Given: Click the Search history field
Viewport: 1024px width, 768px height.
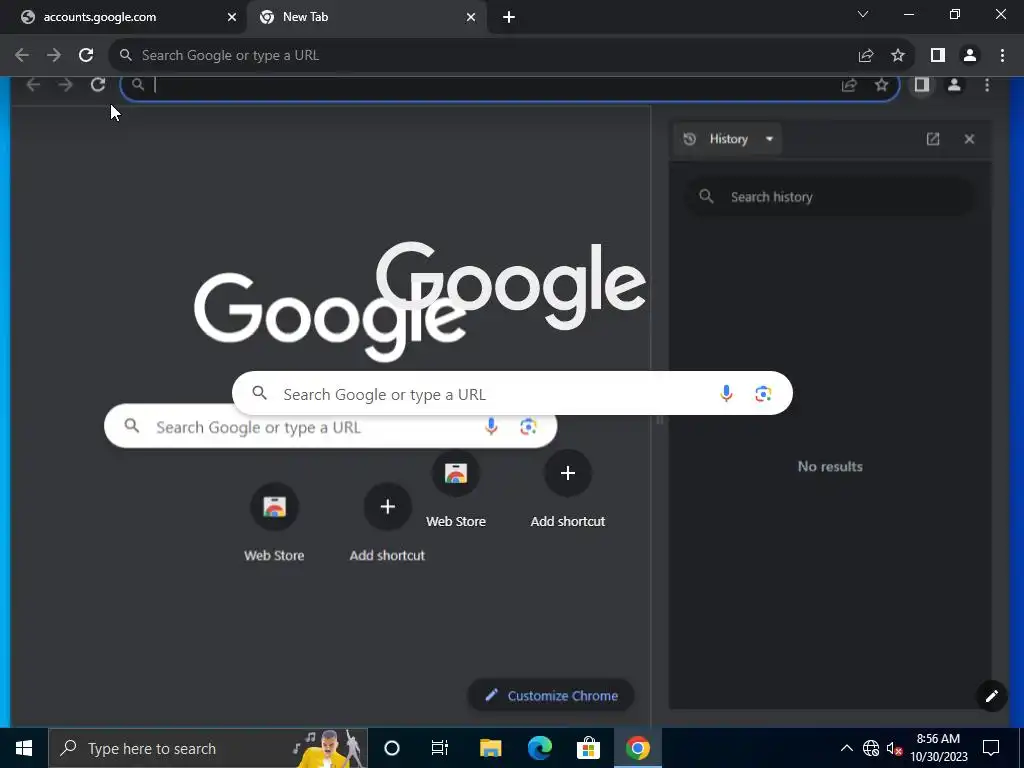Looking at the screenshot, I should coord(830,197).
